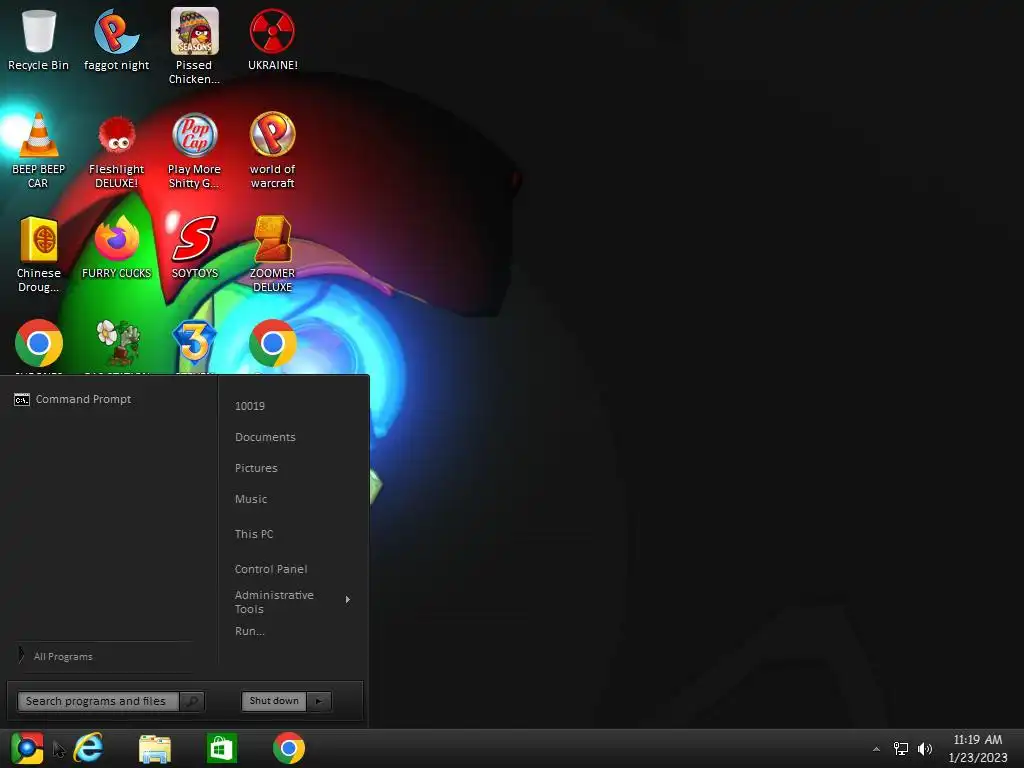Open the 10019 user folder entry

click(250, 406)
